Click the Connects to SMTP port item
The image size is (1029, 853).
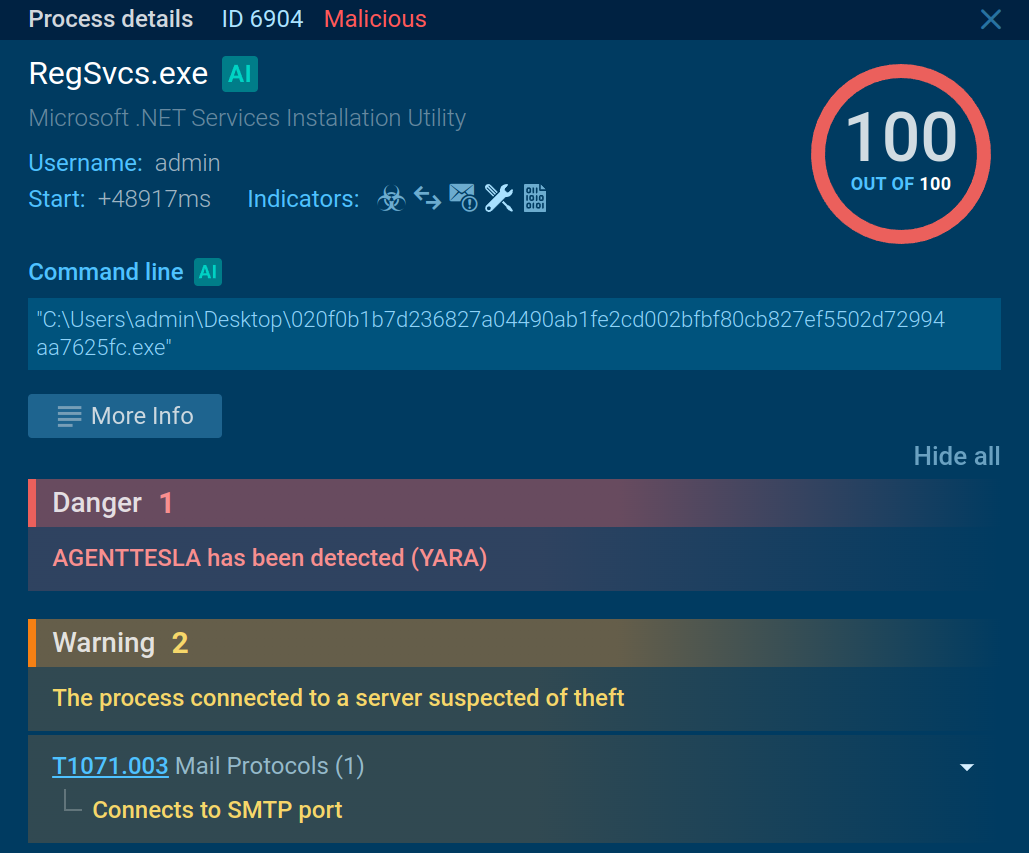click(217, 810)
